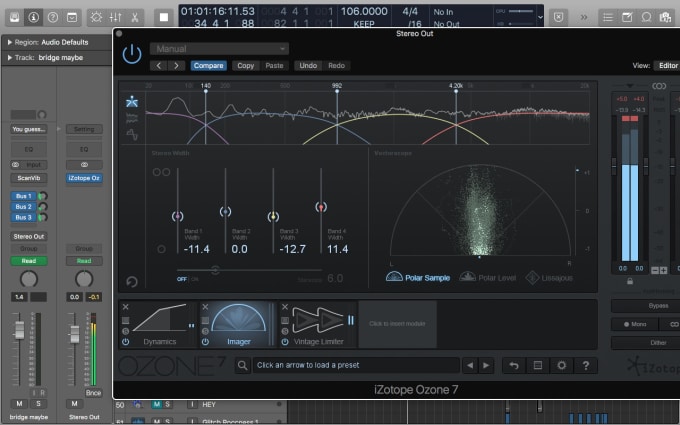Open the Media Browser icon
680x425 pixels.
tap(665, 17)
